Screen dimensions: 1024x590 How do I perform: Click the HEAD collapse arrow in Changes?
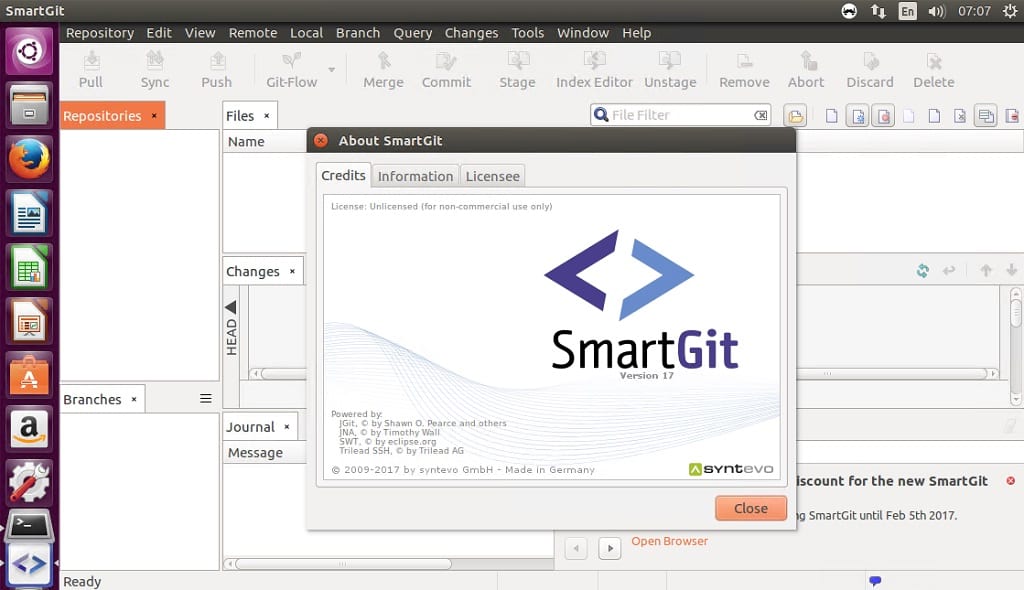coord(231,307)
